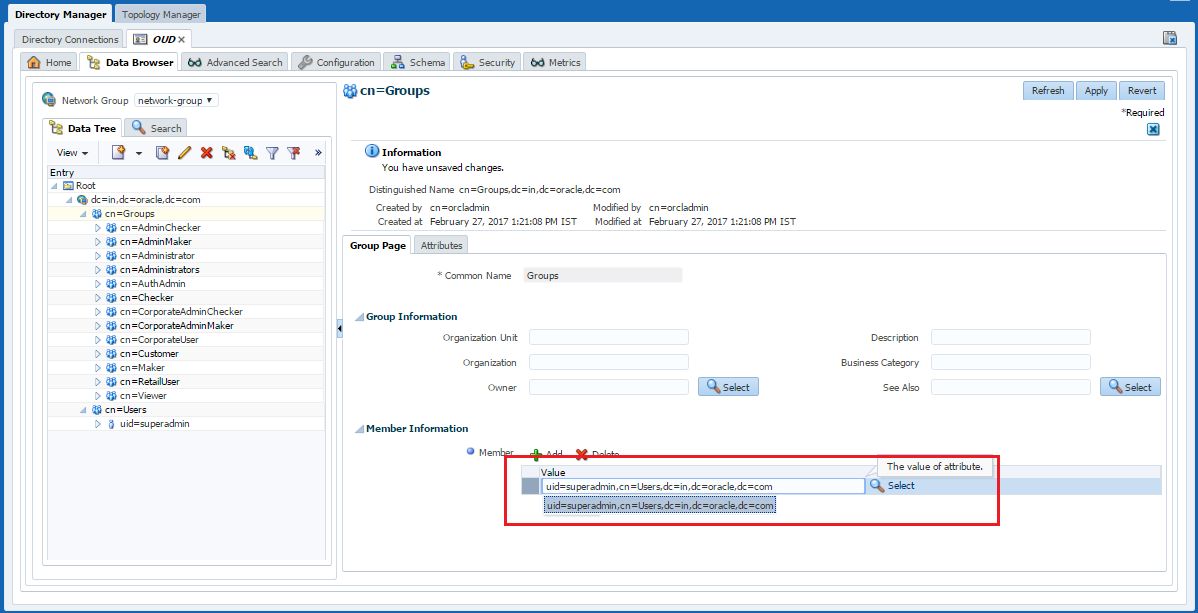1198x613 pixels.
Task: Open the Security tab
Action: click(x=487, y=63)
